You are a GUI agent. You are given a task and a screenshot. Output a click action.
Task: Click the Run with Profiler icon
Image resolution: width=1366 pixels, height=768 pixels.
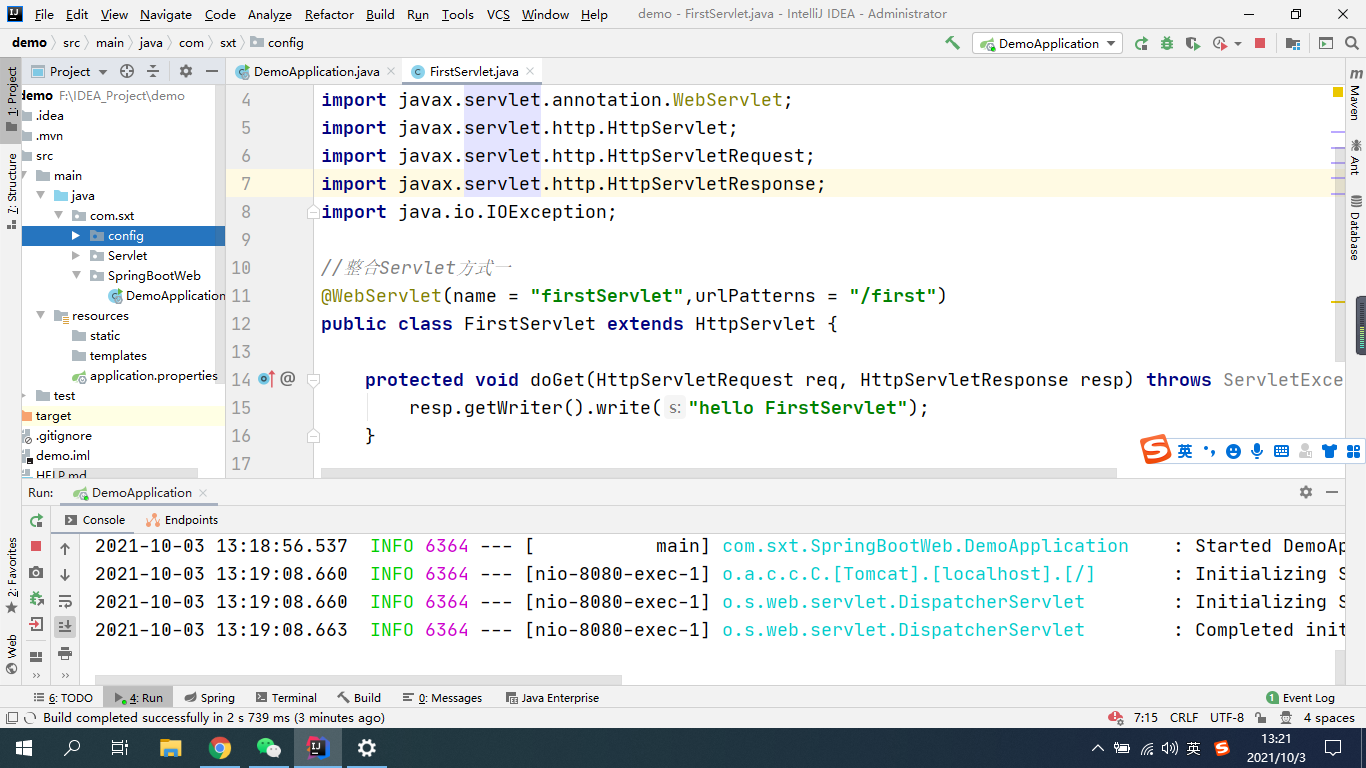coord(1219,43)
